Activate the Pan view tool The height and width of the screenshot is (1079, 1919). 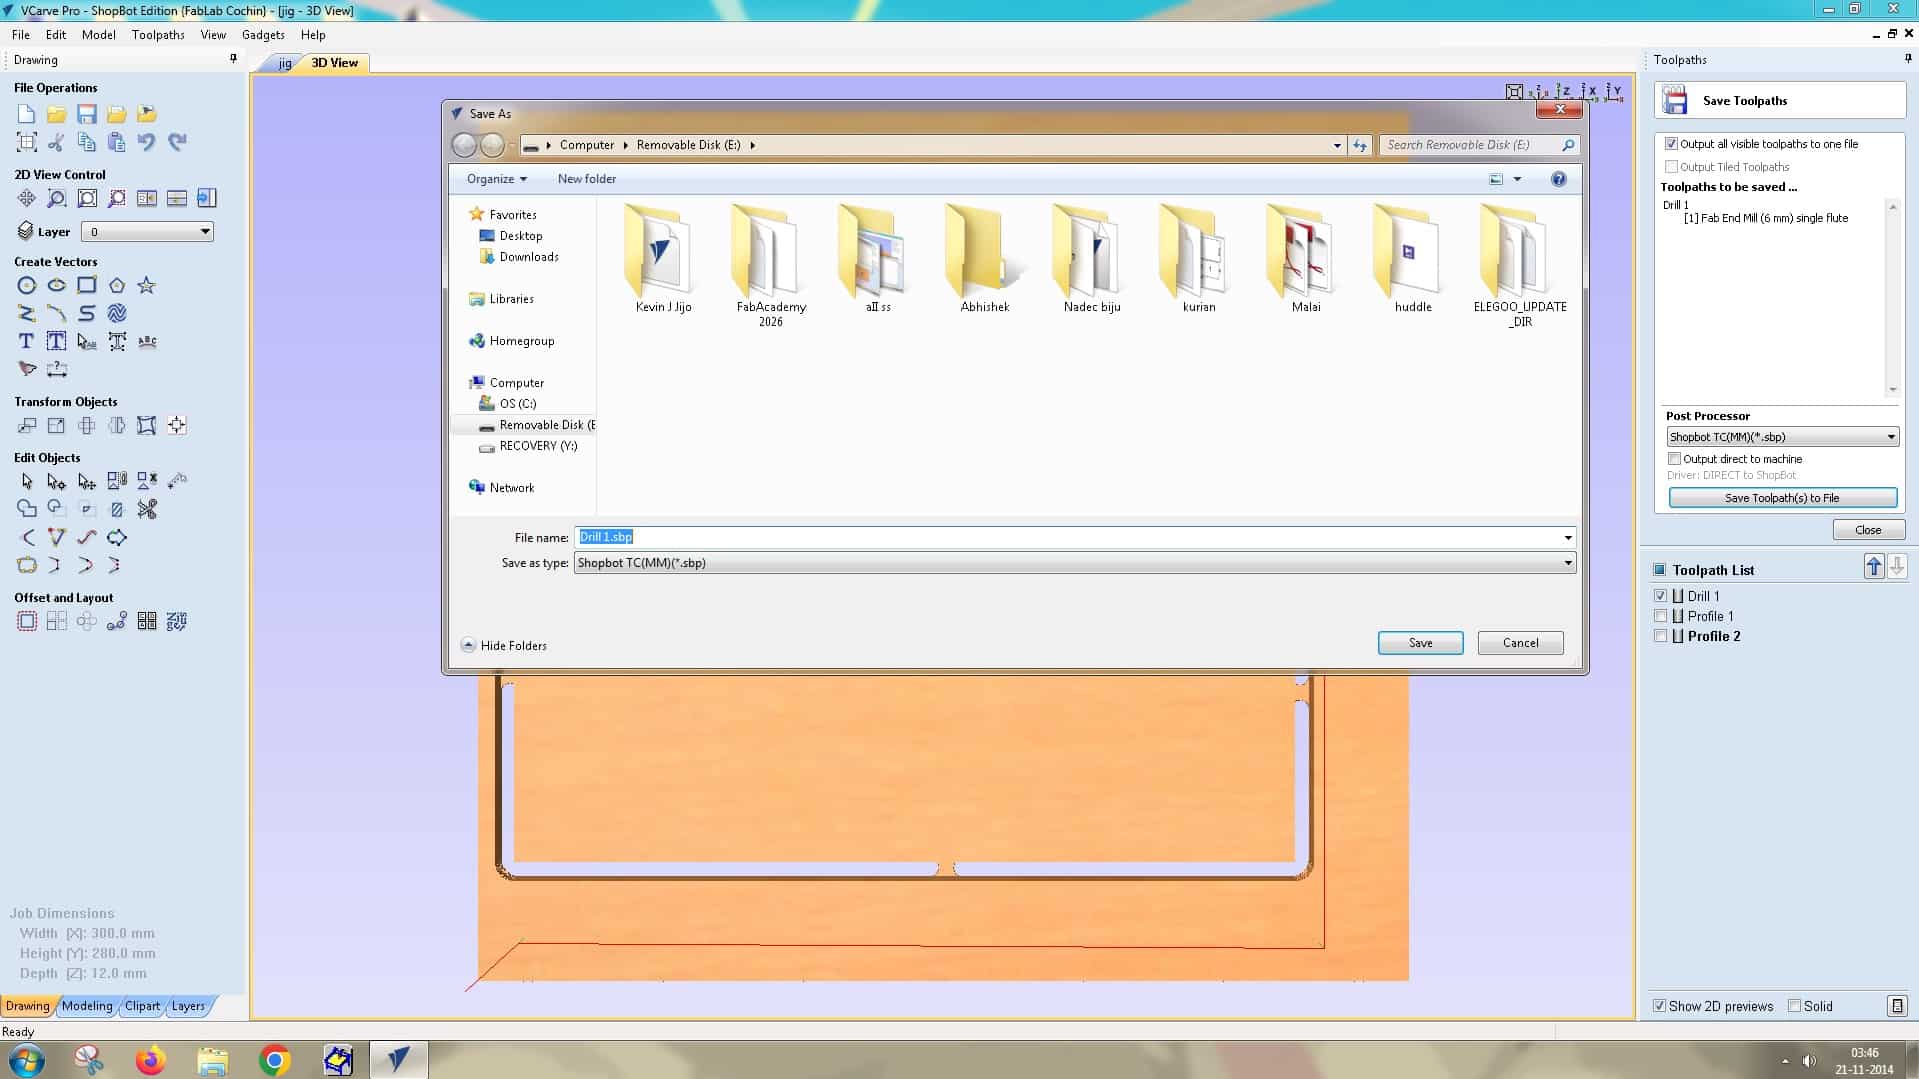tap(27, 198)
